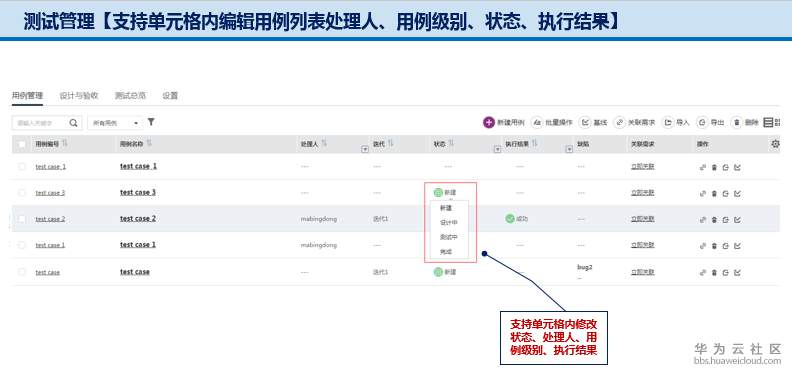Toggle the select-all header checkbox

tap(22, 144)
